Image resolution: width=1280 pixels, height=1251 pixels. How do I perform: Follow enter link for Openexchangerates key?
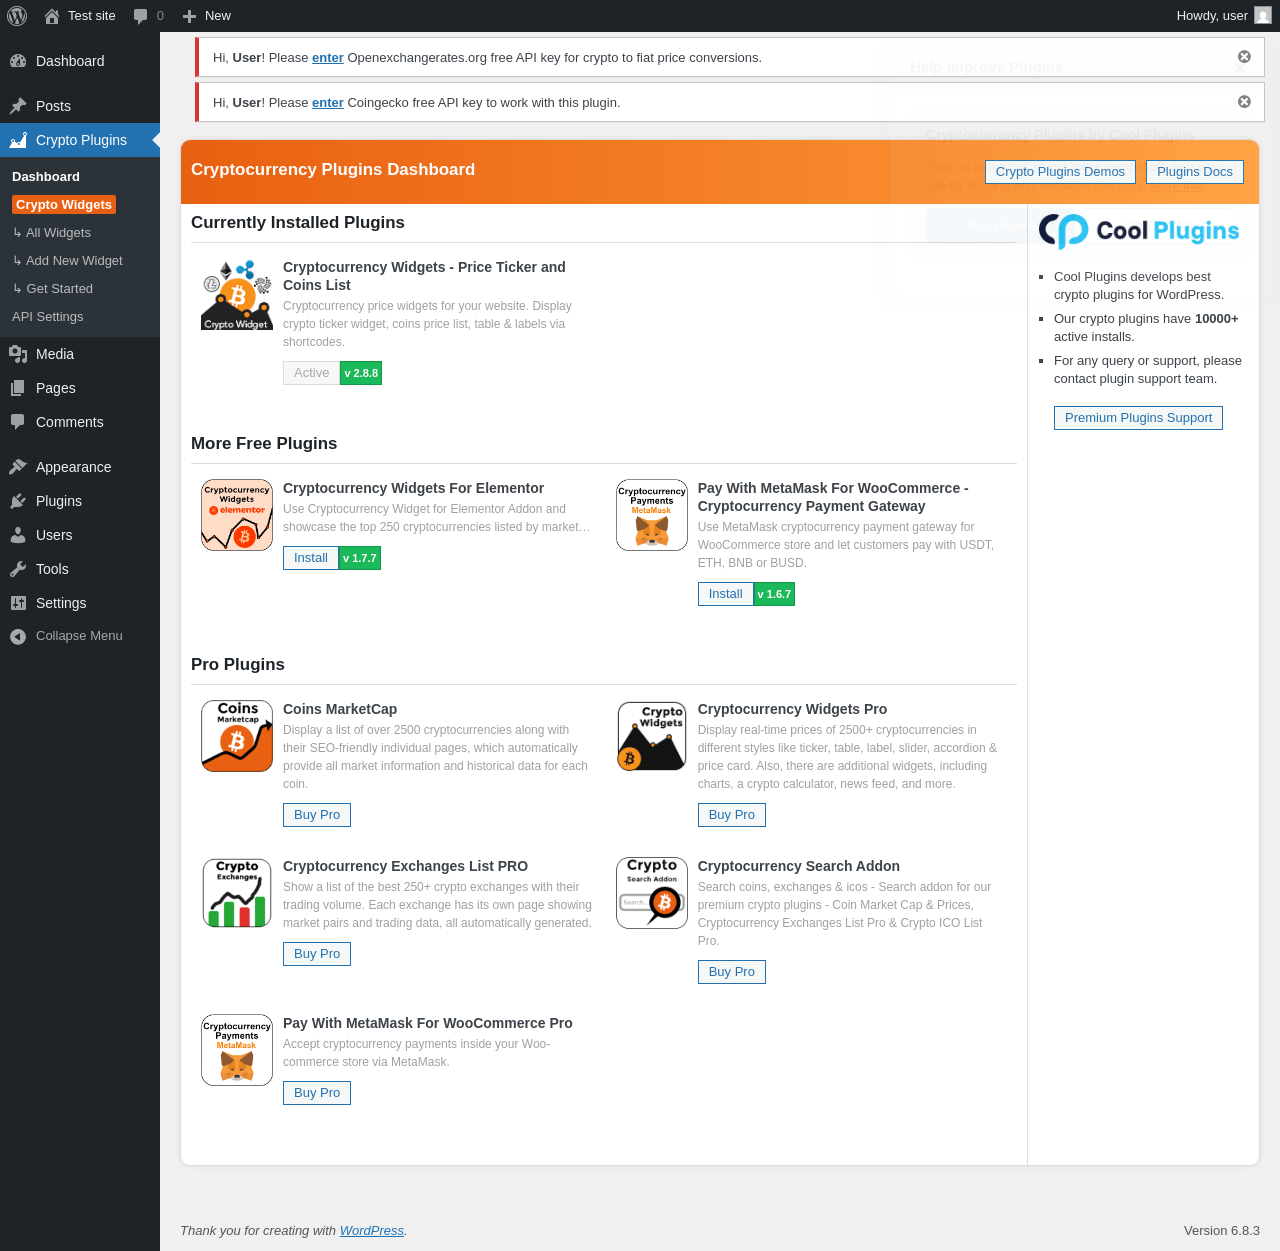[328, 58]
